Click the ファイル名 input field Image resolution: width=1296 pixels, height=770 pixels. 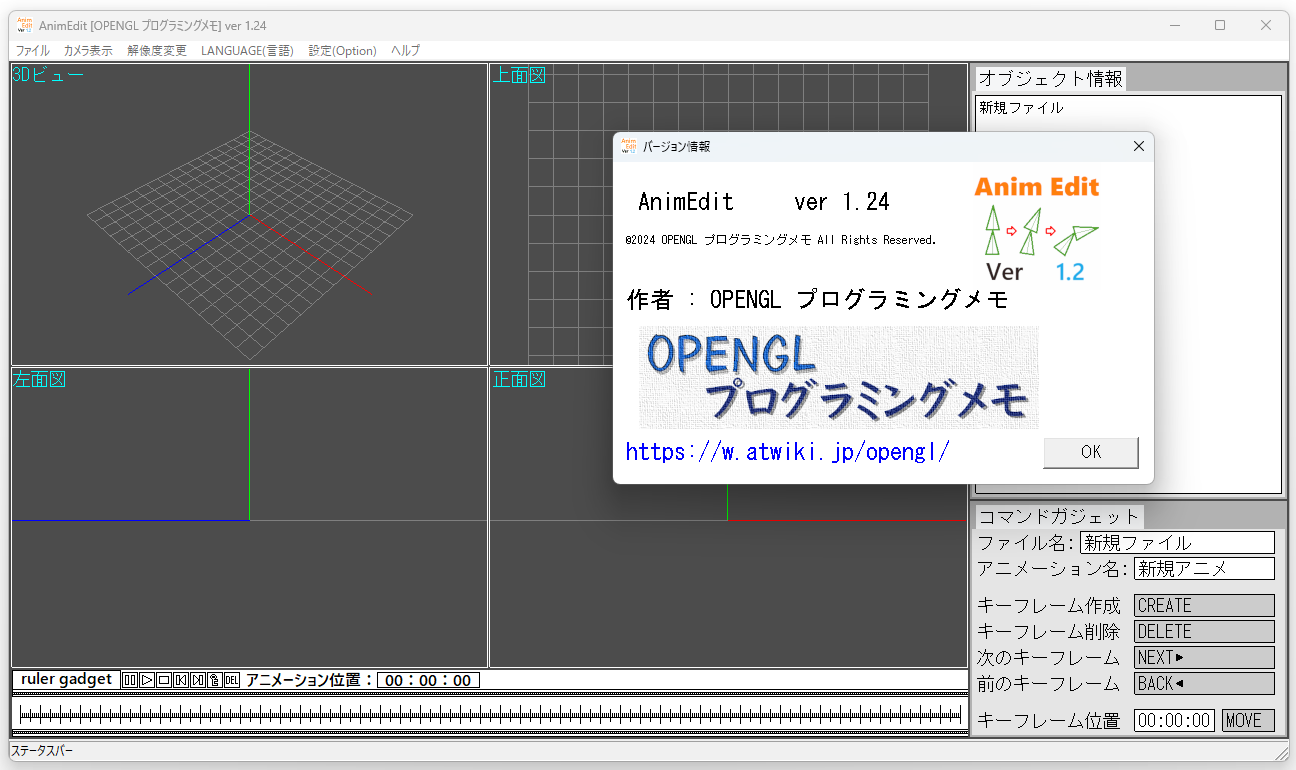pos(1177,543)
